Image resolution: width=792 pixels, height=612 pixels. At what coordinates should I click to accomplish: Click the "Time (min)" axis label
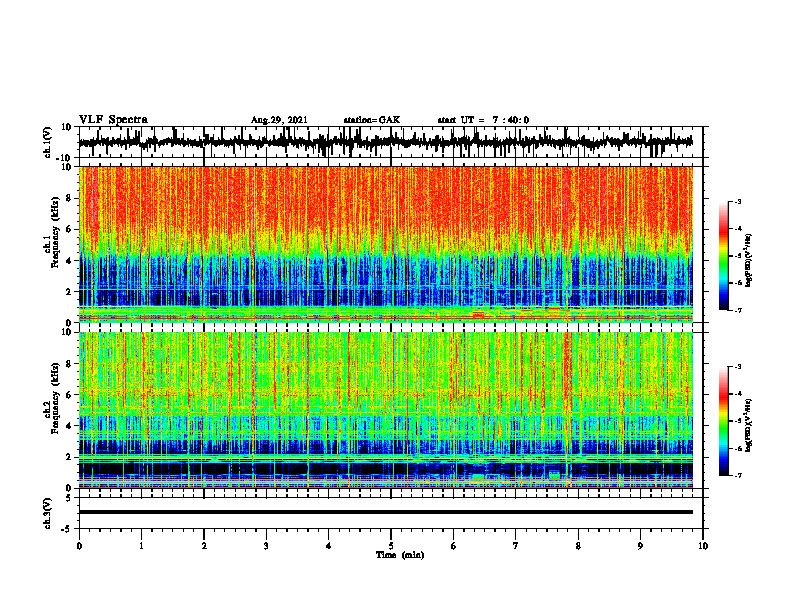[400, 555]
